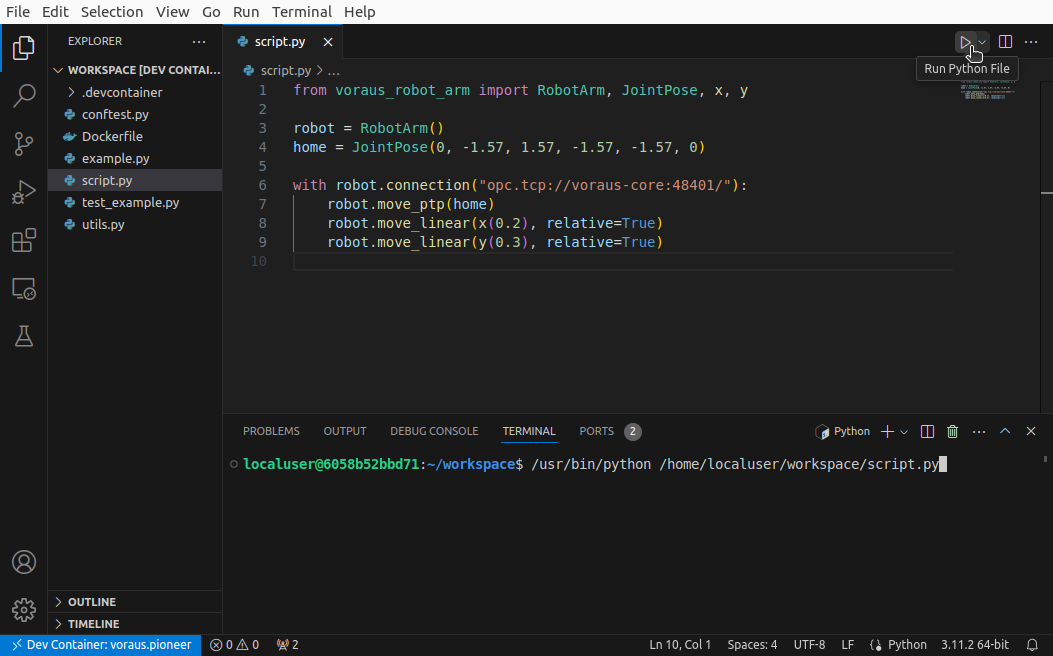Image resolution: width=1053 pixels, height=656 pixels.
Task: Open notifications bell in status bar
Action: click(1032, 645)
